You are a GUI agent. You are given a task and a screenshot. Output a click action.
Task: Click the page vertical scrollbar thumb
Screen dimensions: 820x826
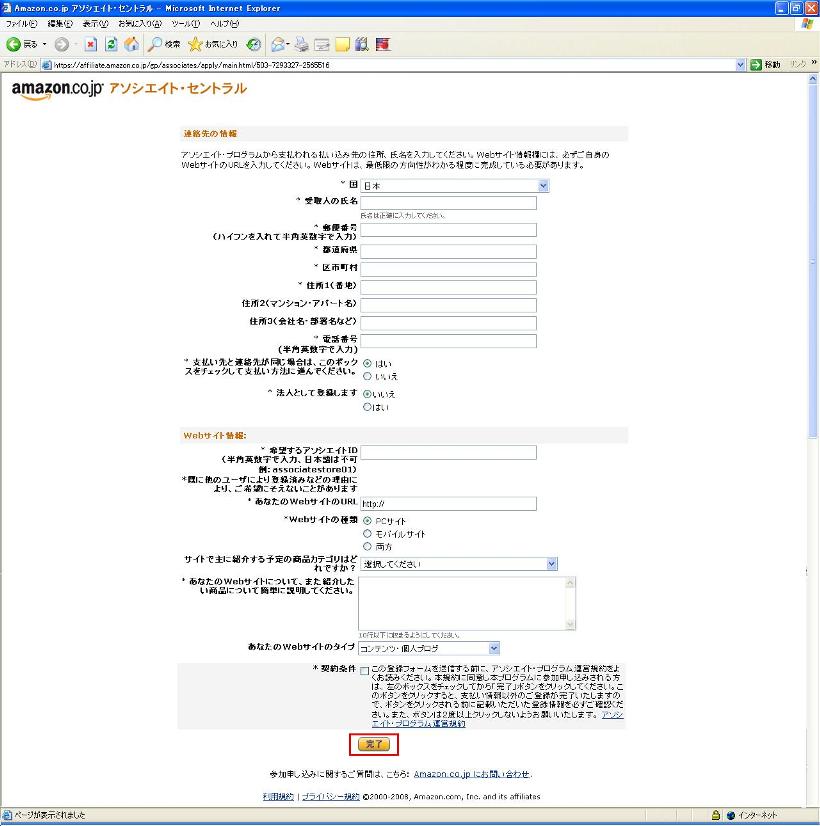[813, 261]
